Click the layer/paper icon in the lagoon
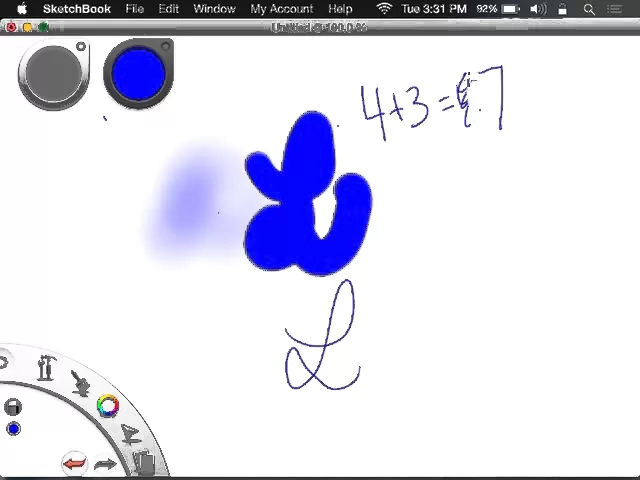640x480 pixels. click(13, 407)
